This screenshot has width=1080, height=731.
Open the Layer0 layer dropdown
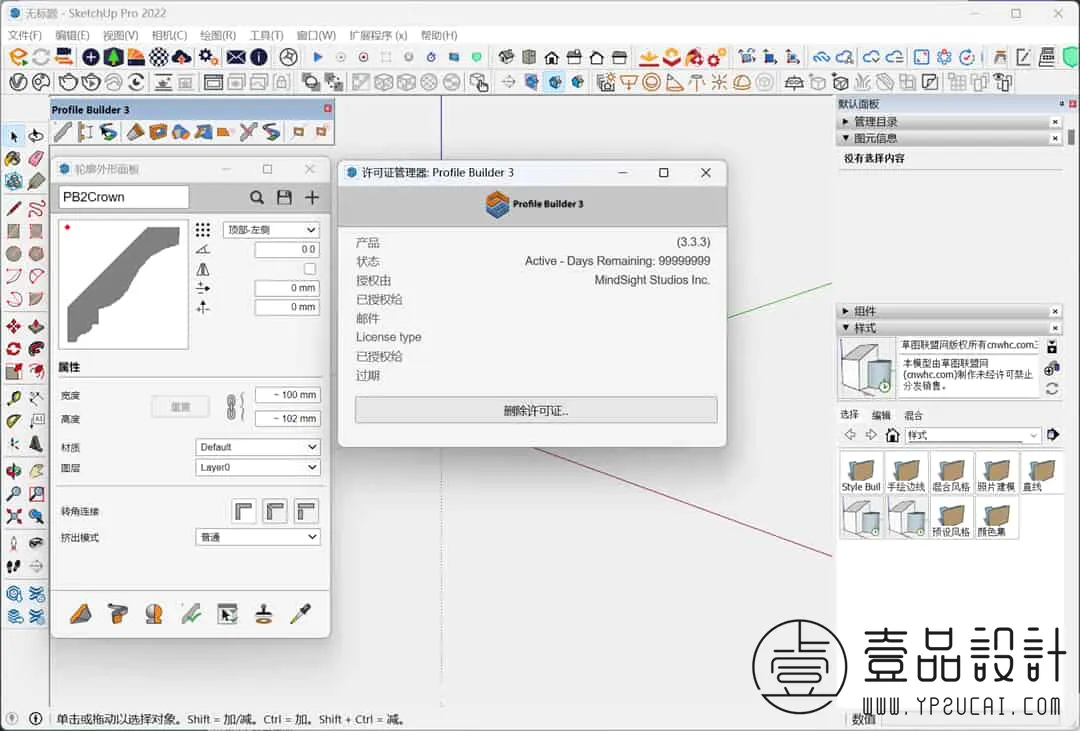(x=258, y=467)
